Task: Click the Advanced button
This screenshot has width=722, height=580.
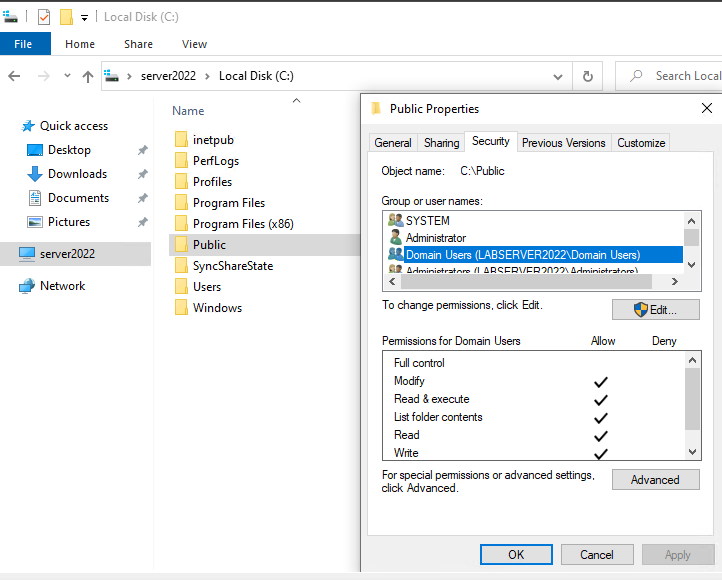Action: [x=655, y=480]
